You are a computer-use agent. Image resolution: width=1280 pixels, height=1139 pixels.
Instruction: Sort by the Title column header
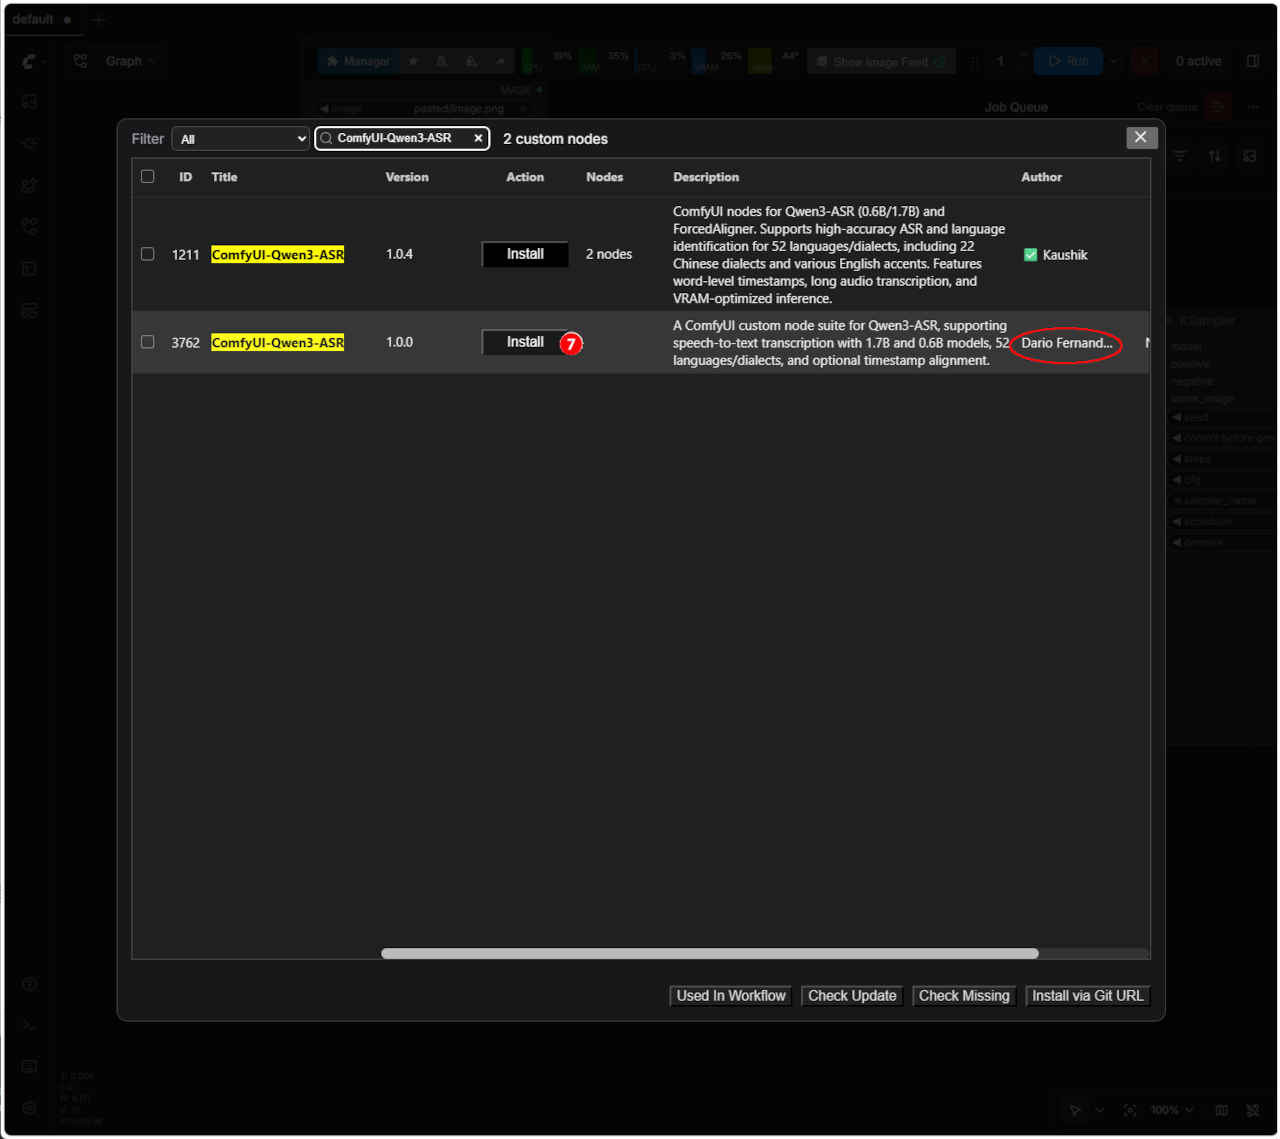coord(224,177)
